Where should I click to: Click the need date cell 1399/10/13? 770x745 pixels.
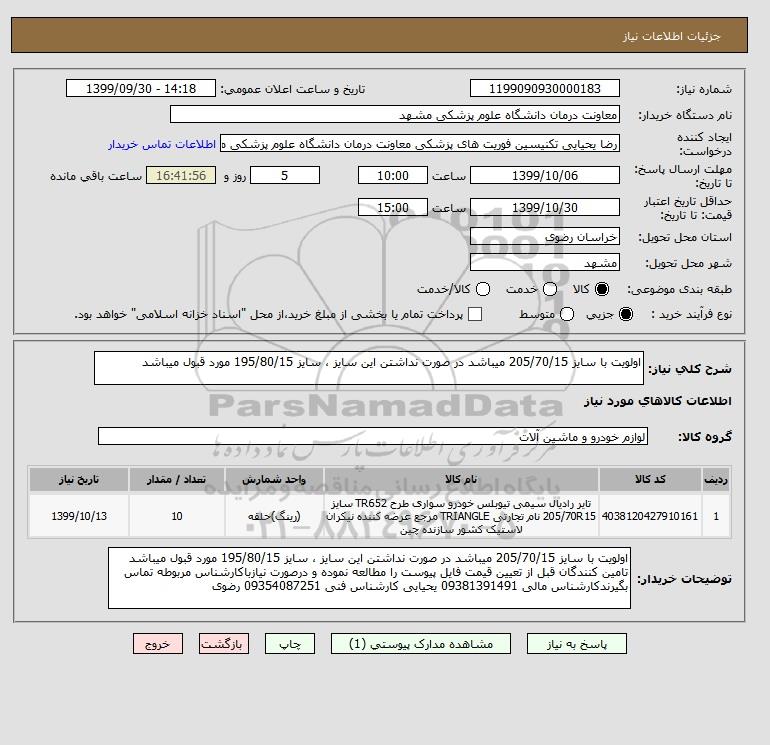79,516
